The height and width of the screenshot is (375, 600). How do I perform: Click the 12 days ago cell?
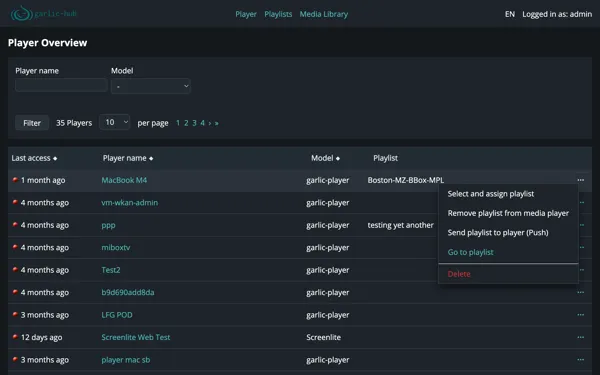tap(41, 338)
